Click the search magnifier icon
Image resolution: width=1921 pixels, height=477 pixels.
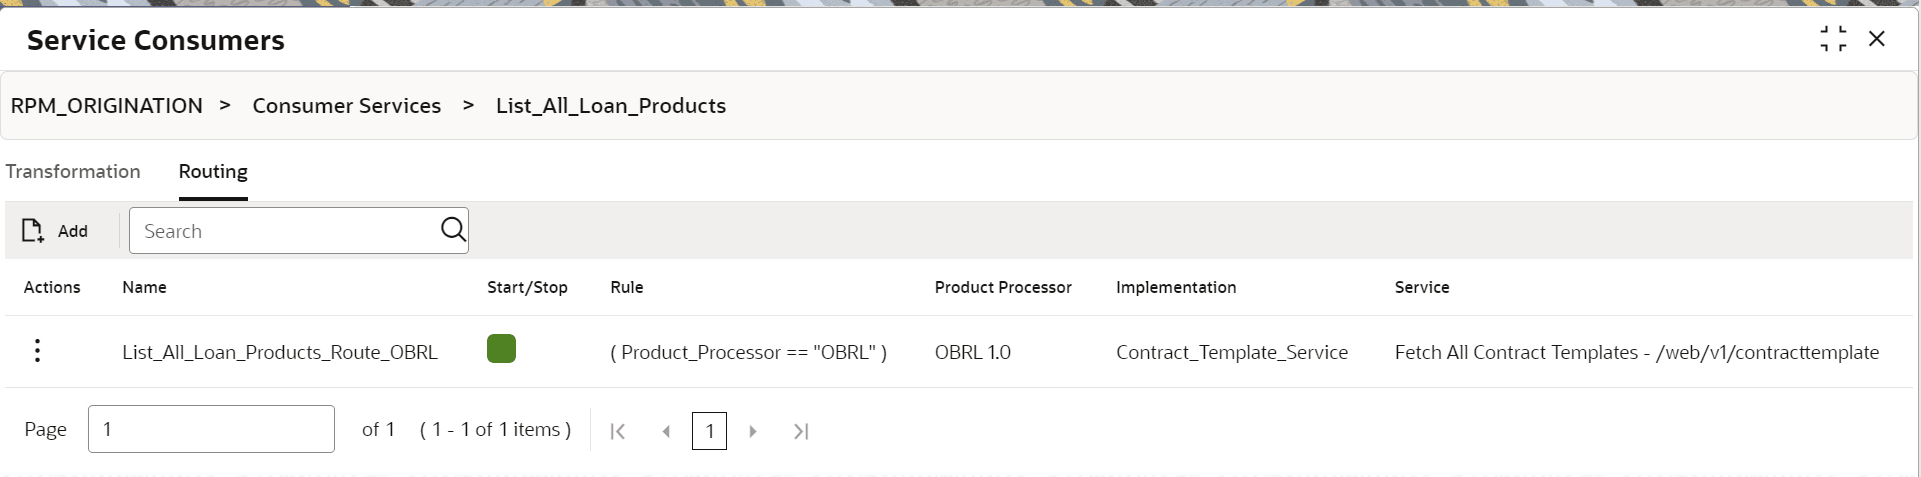pos(453,230)
